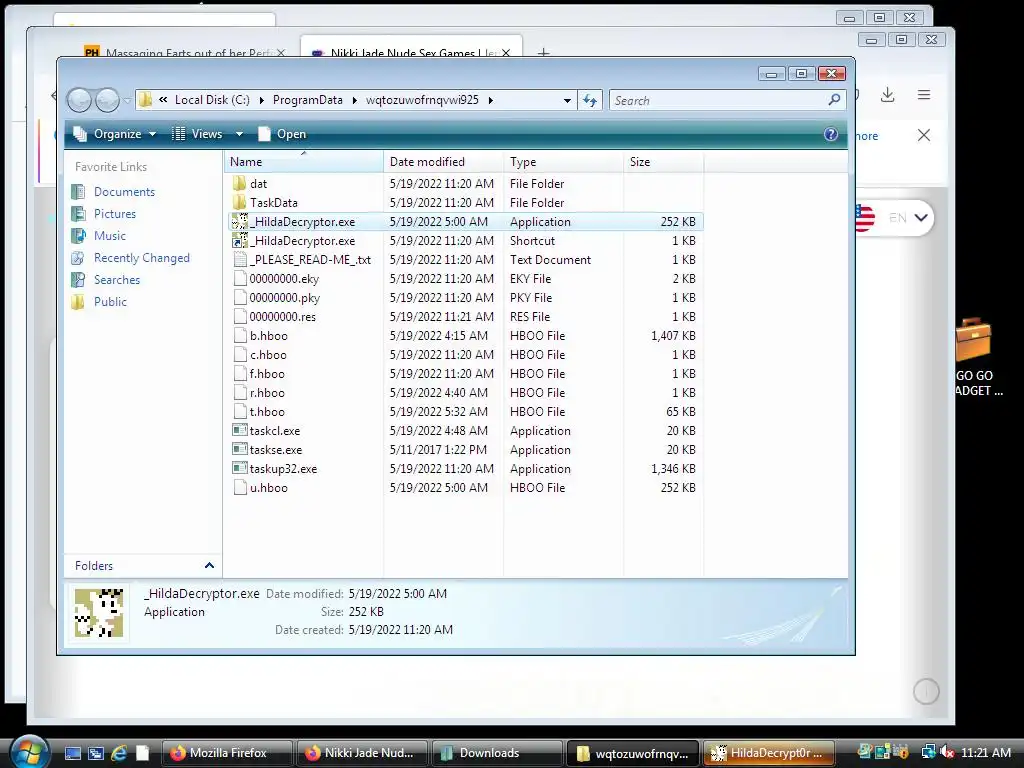The image size is (1024, 768).
Task: Click the Firefox downloads arrow icon
Action: click(888, 95)
